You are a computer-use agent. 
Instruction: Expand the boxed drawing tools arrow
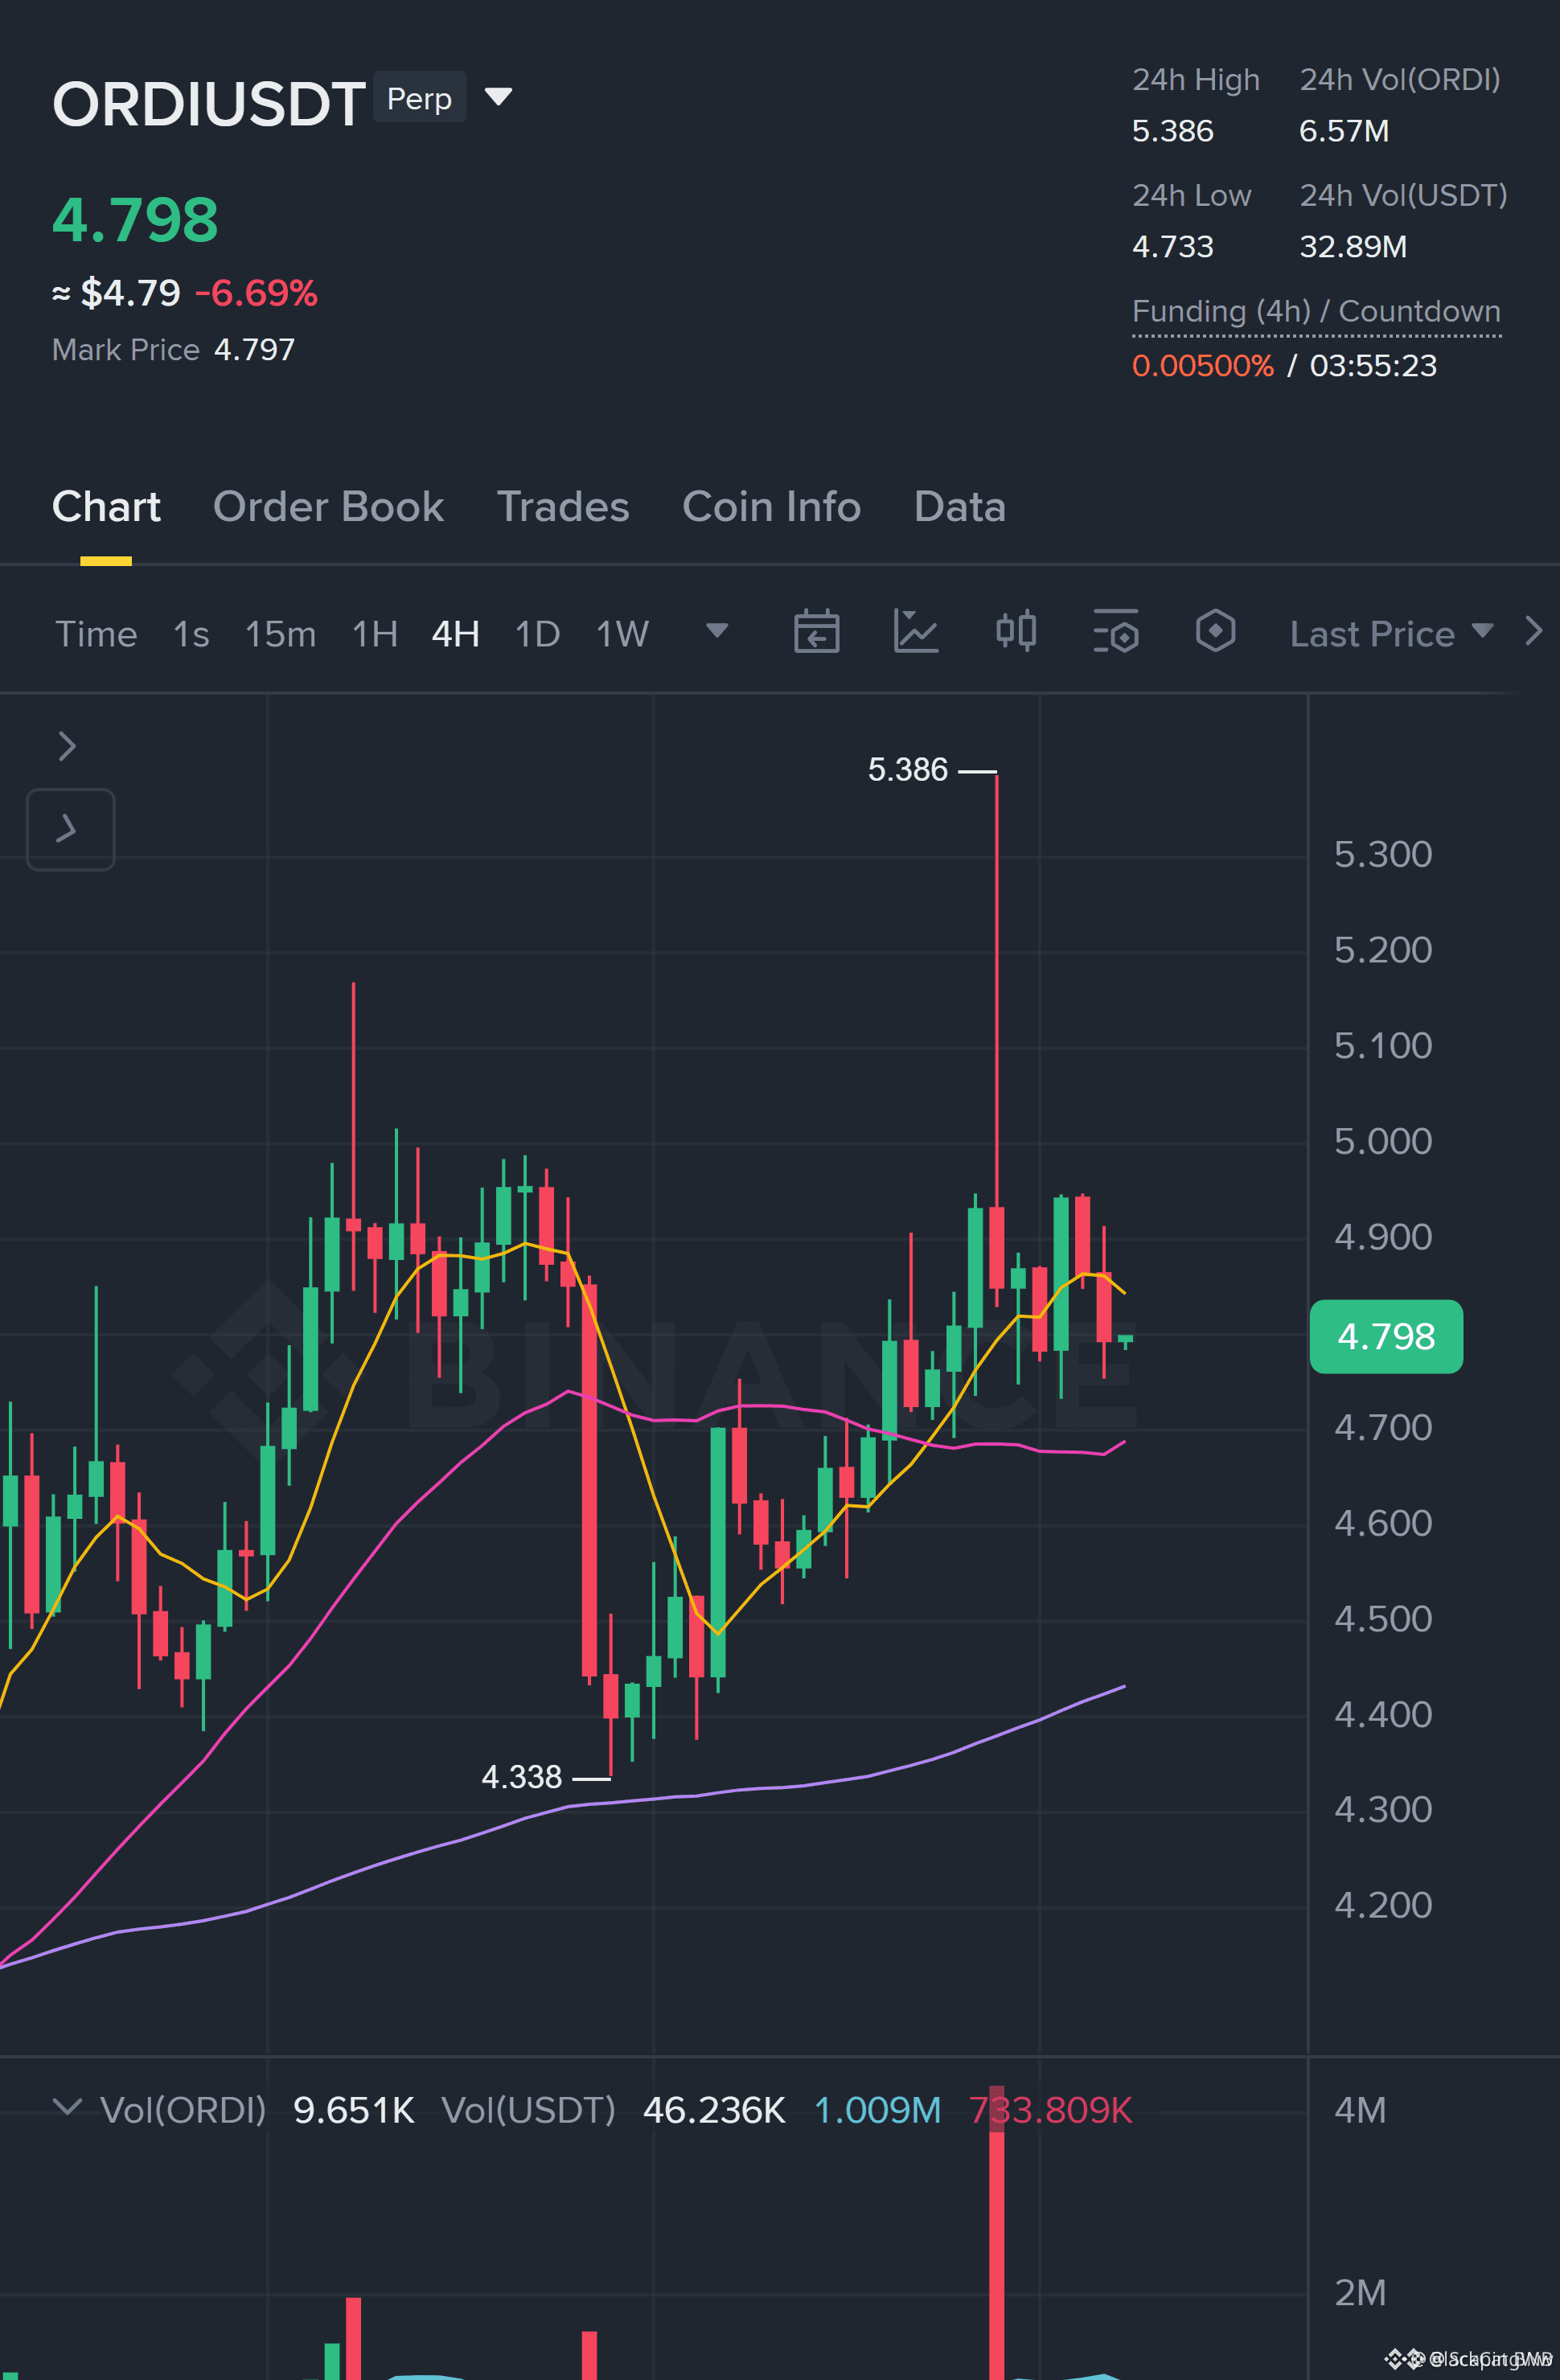click(70, 829)
